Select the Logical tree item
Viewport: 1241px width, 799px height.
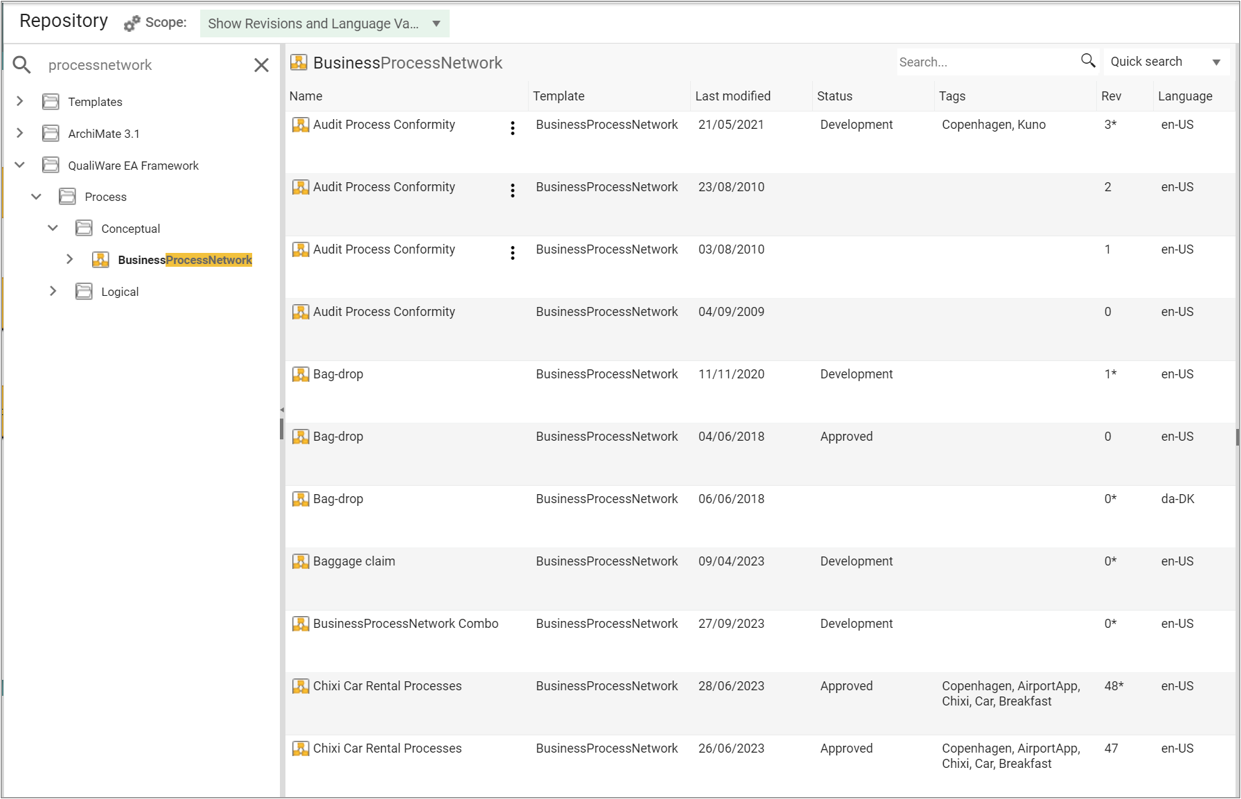120,292
